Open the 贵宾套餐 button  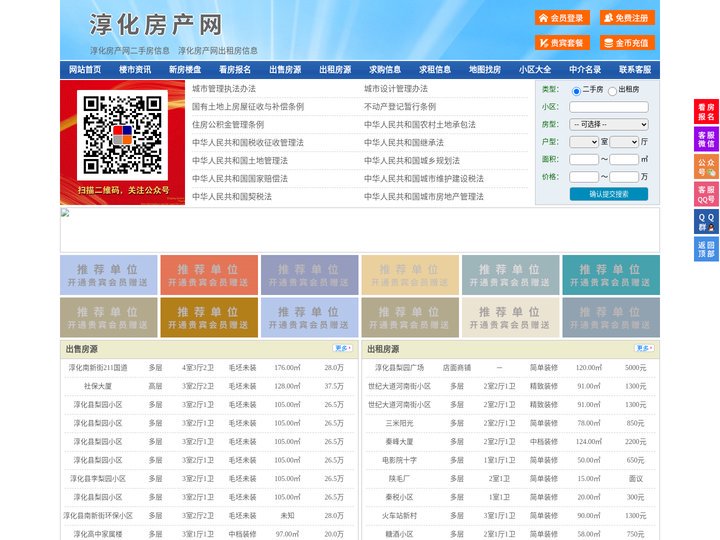click(562, 43)
